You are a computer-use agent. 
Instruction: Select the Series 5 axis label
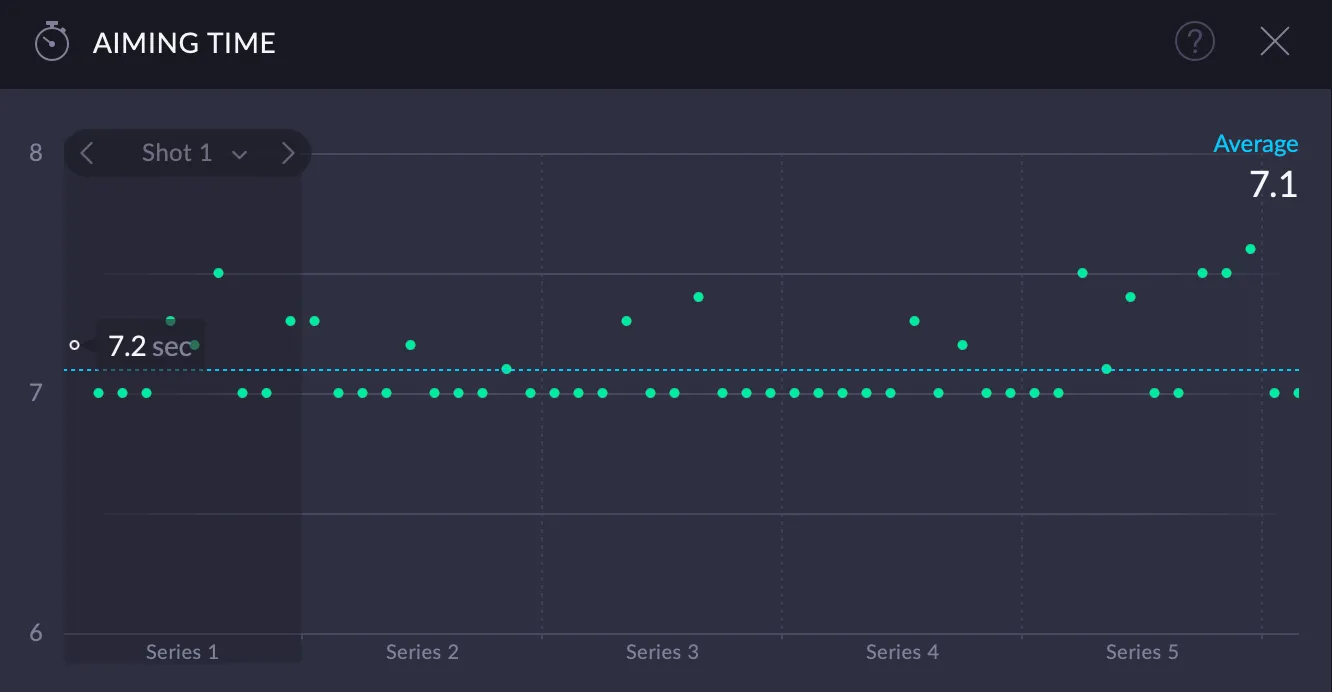1141,651
